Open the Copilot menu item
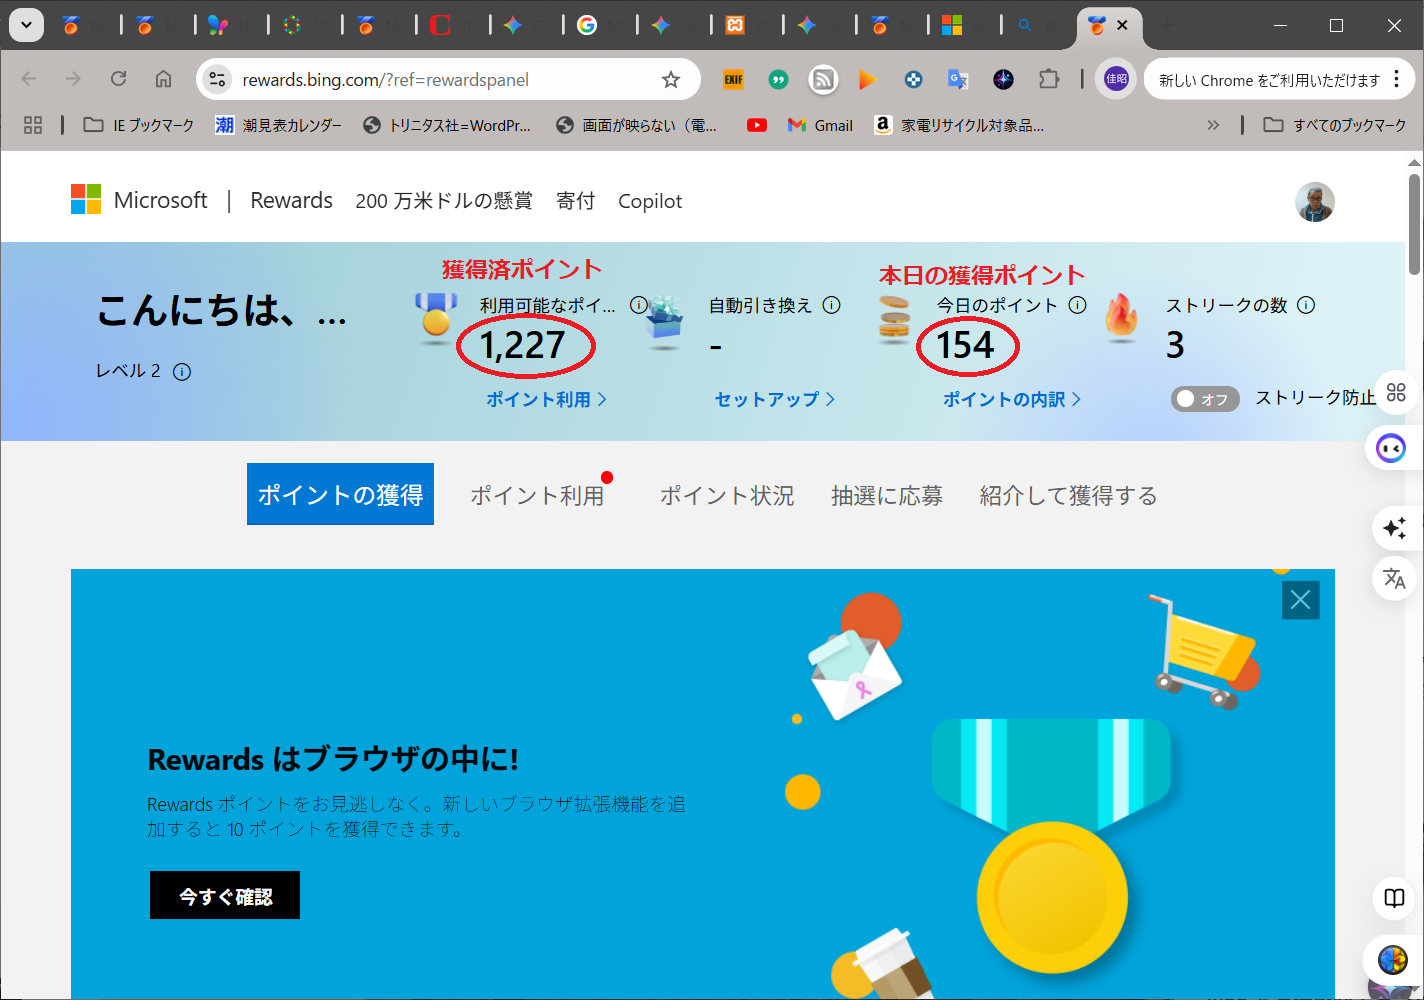Image resolution: width=1424 pixels, height=1000 pixels. [x=650, y=201]
